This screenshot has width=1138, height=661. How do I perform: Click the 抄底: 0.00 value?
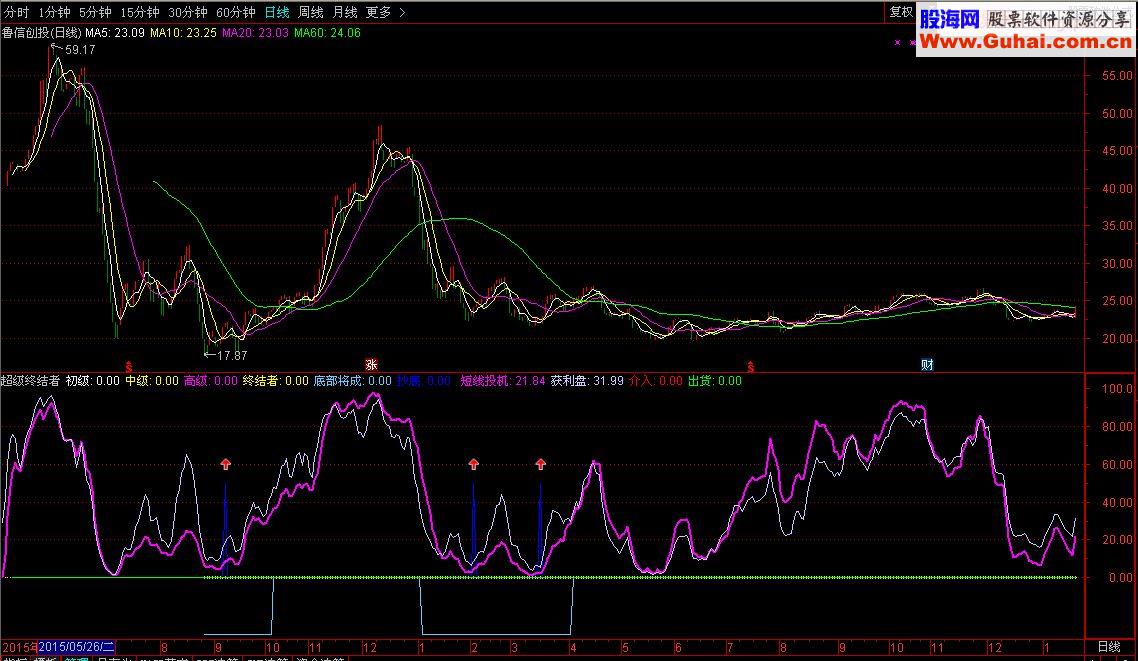click(x=423, y=381)
